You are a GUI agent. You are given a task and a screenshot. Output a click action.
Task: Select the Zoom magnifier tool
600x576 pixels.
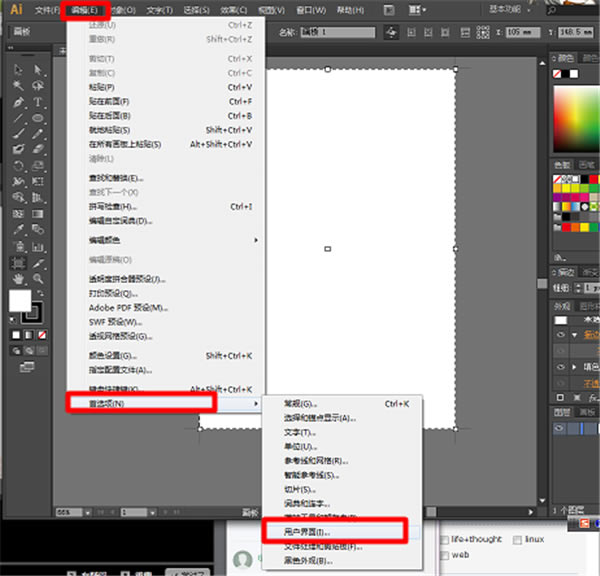[38, 278]
